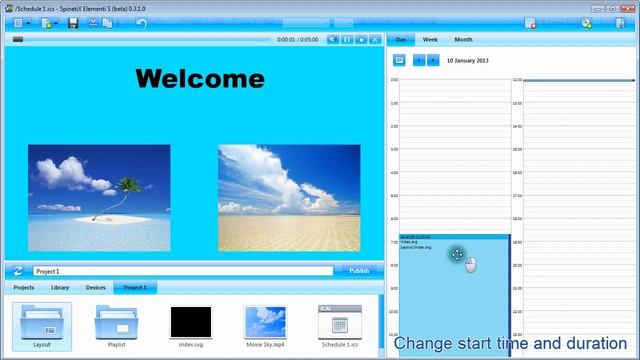Screen dimensions: 640x360
Task: Click the copy pages icon
Action: pyautogui.click(x=107, y=23)
